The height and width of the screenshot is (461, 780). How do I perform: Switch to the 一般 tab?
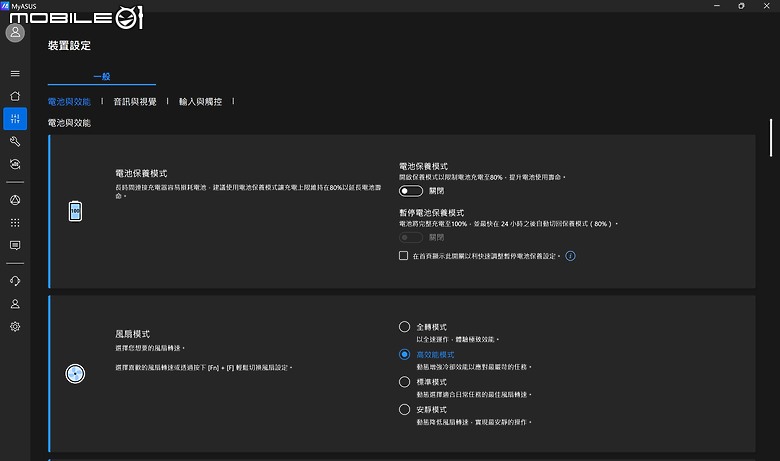pos(102,77)
